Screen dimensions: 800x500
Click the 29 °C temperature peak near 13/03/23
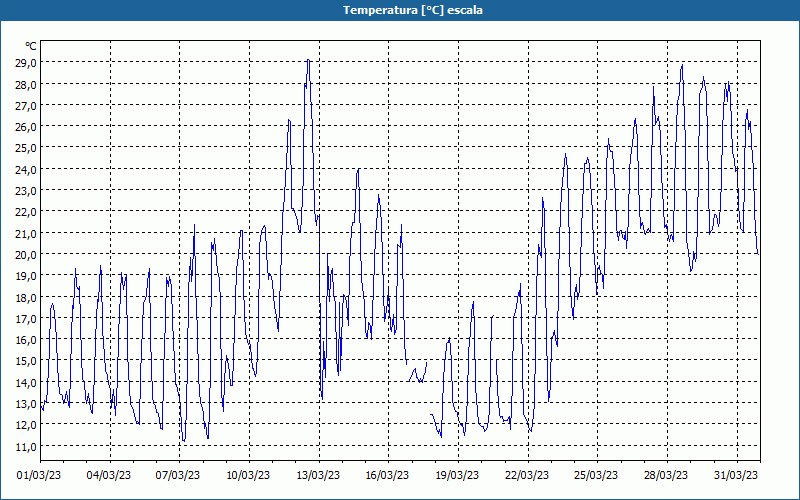coord(308,60)
